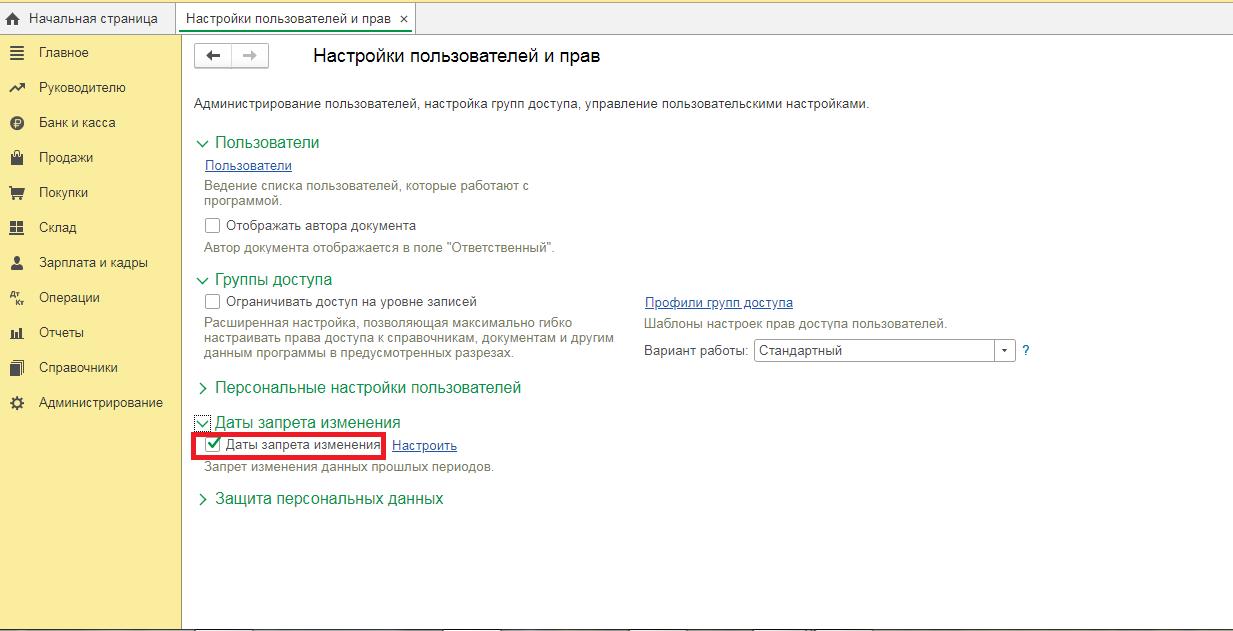The image size is (1233, 631).
Task: Expand Персональные настройки пользователей section
Action: pyautogui.click(x=203, y=388)
